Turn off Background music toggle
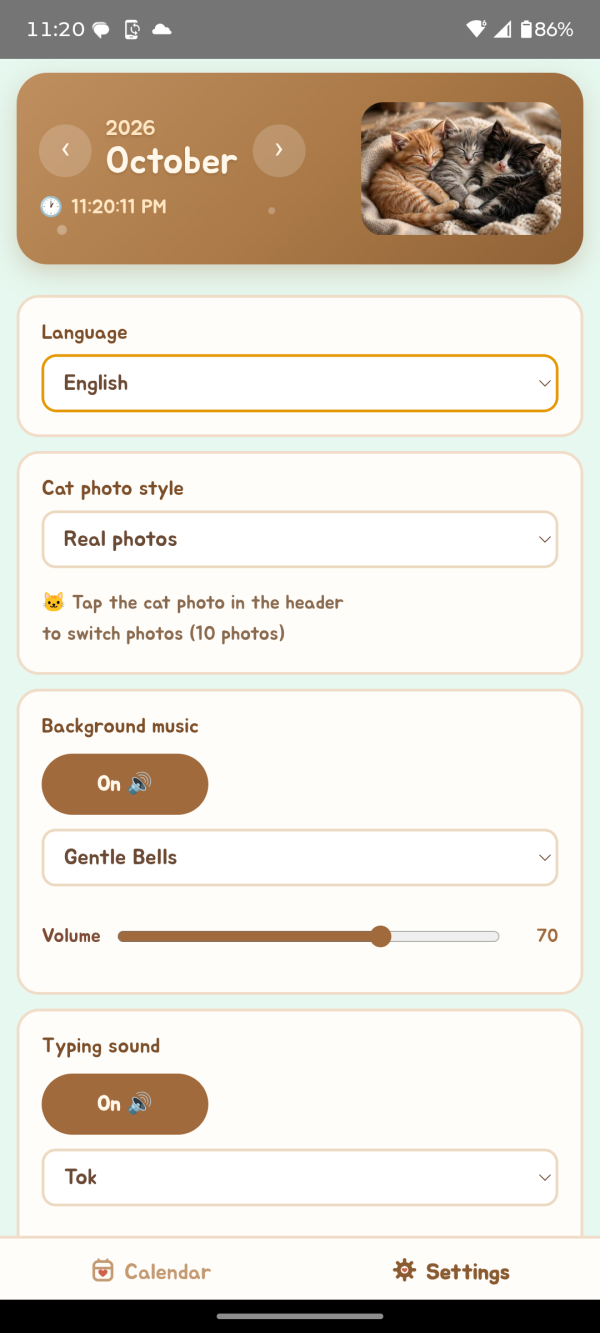 coord(125,784)
